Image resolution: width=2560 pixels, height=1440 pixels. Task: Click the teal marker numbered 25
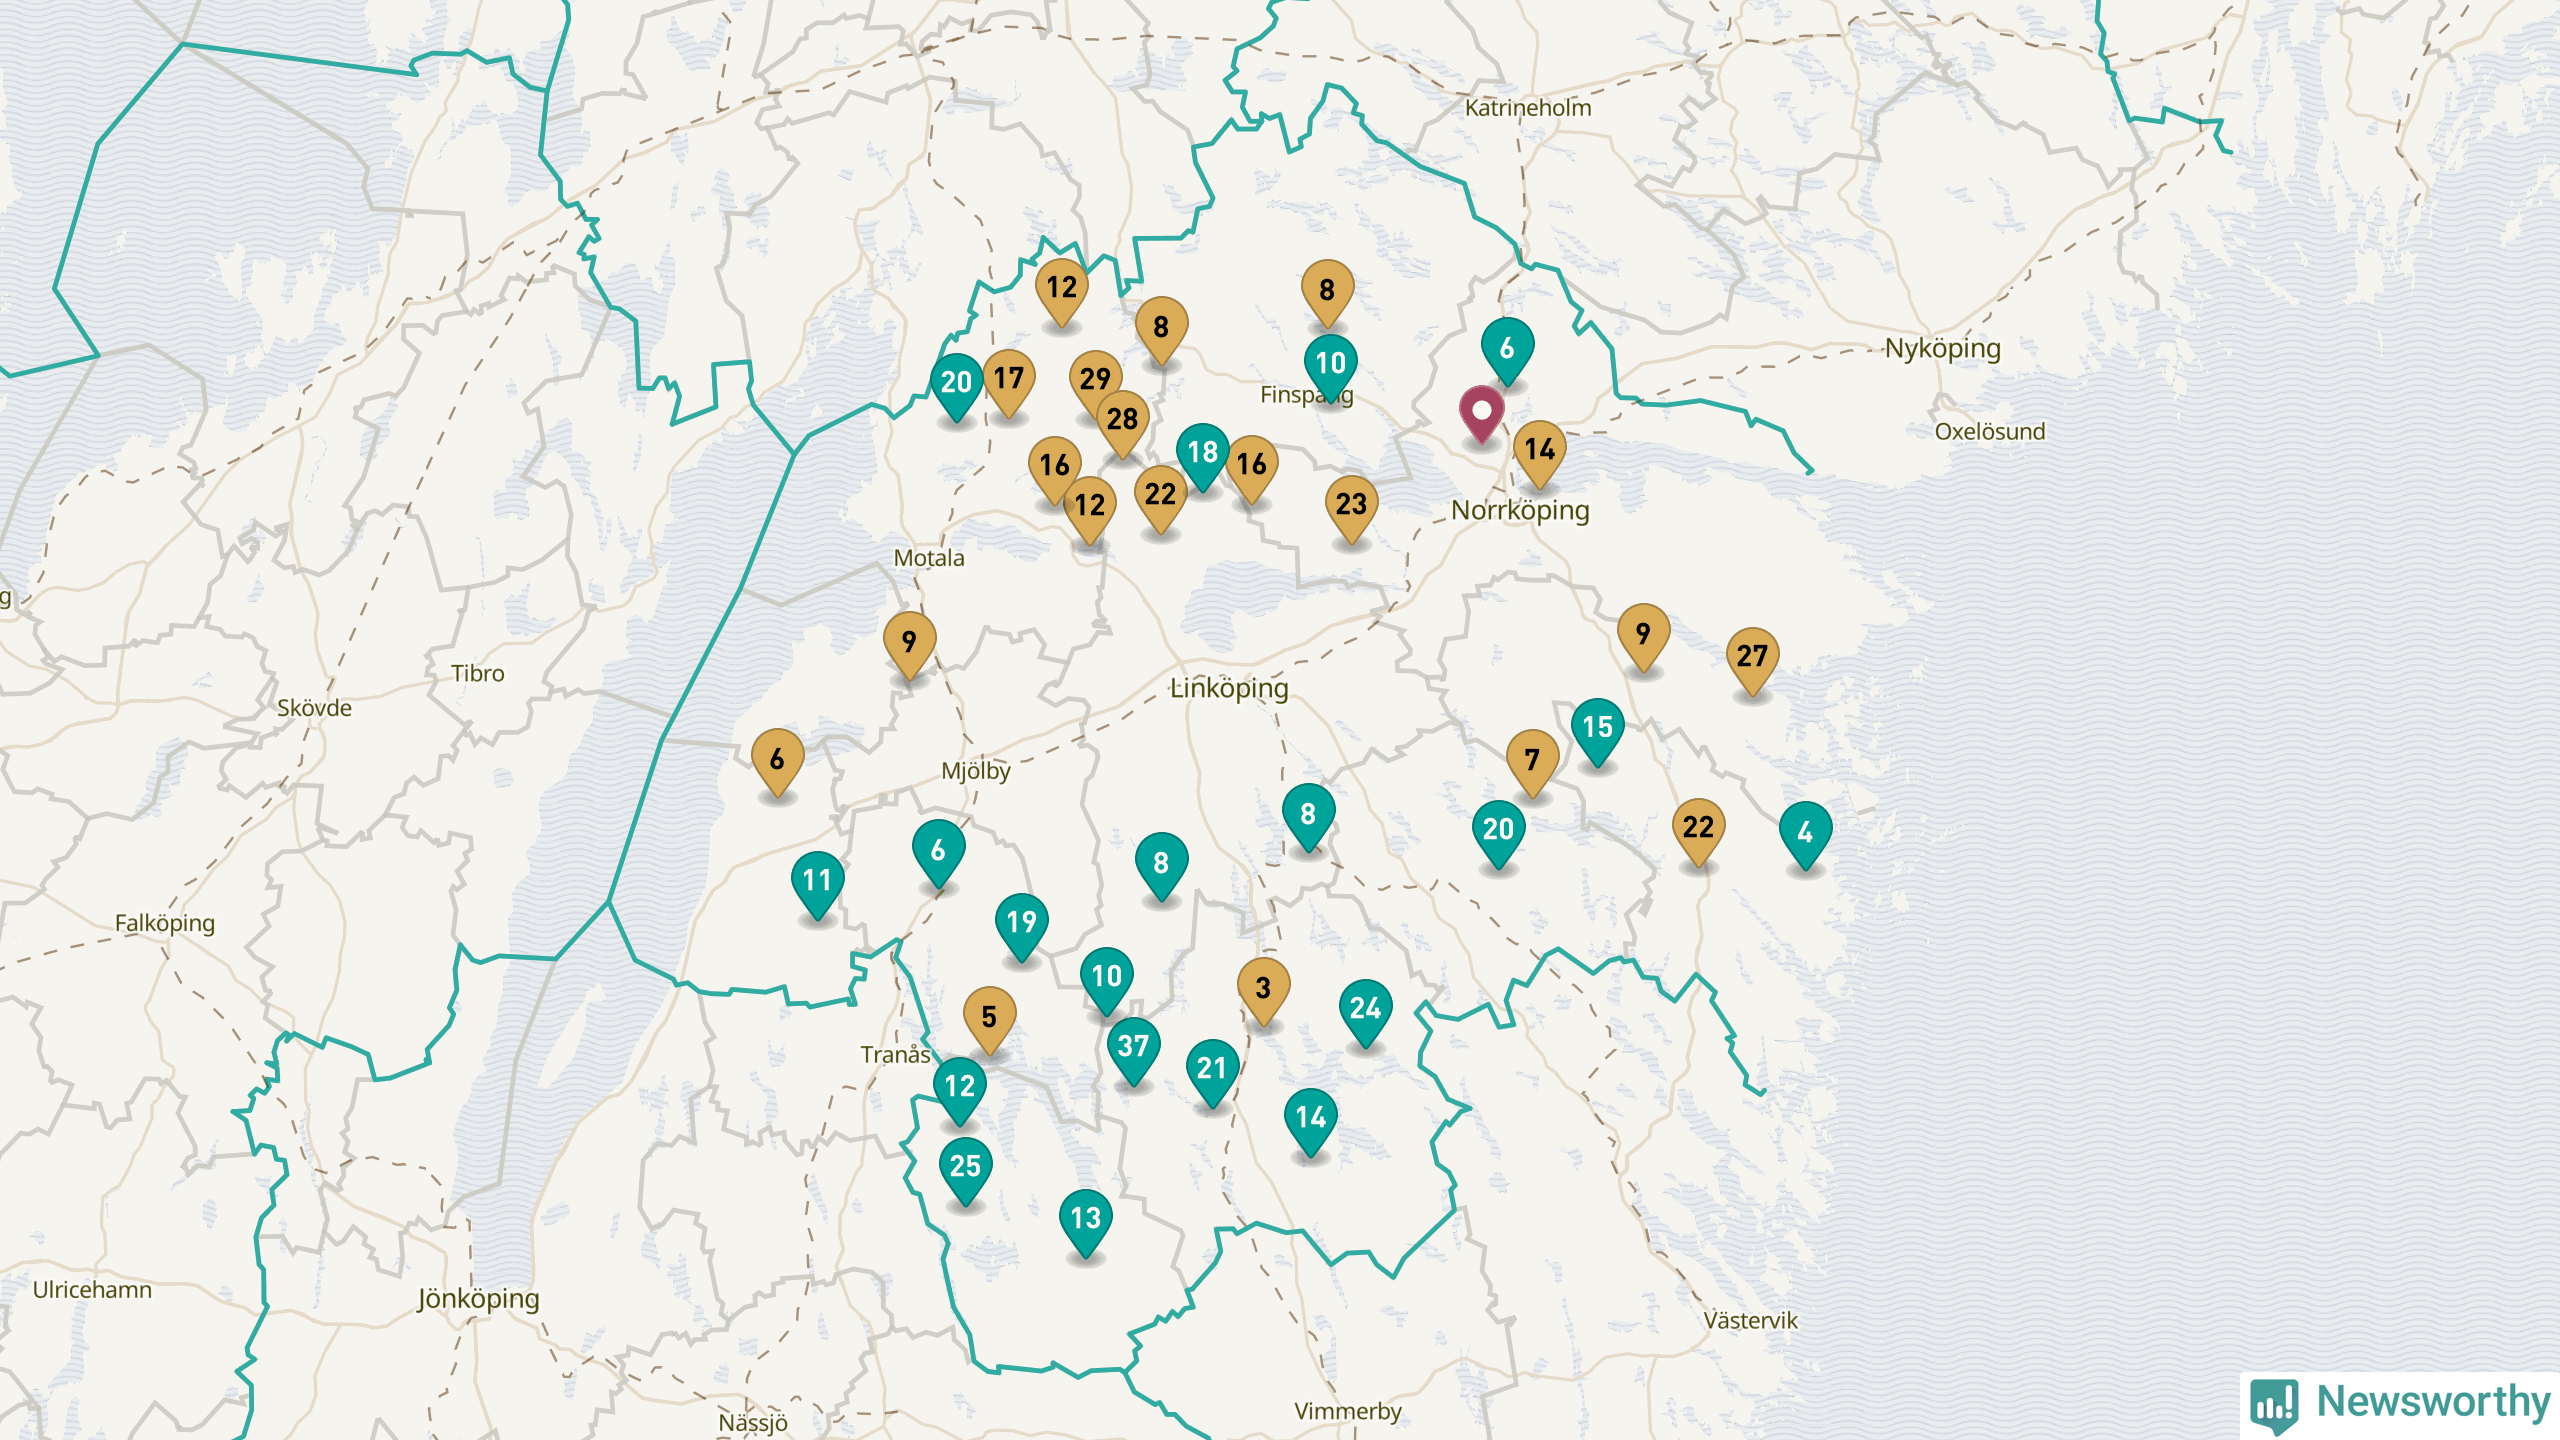[965, 1166]
